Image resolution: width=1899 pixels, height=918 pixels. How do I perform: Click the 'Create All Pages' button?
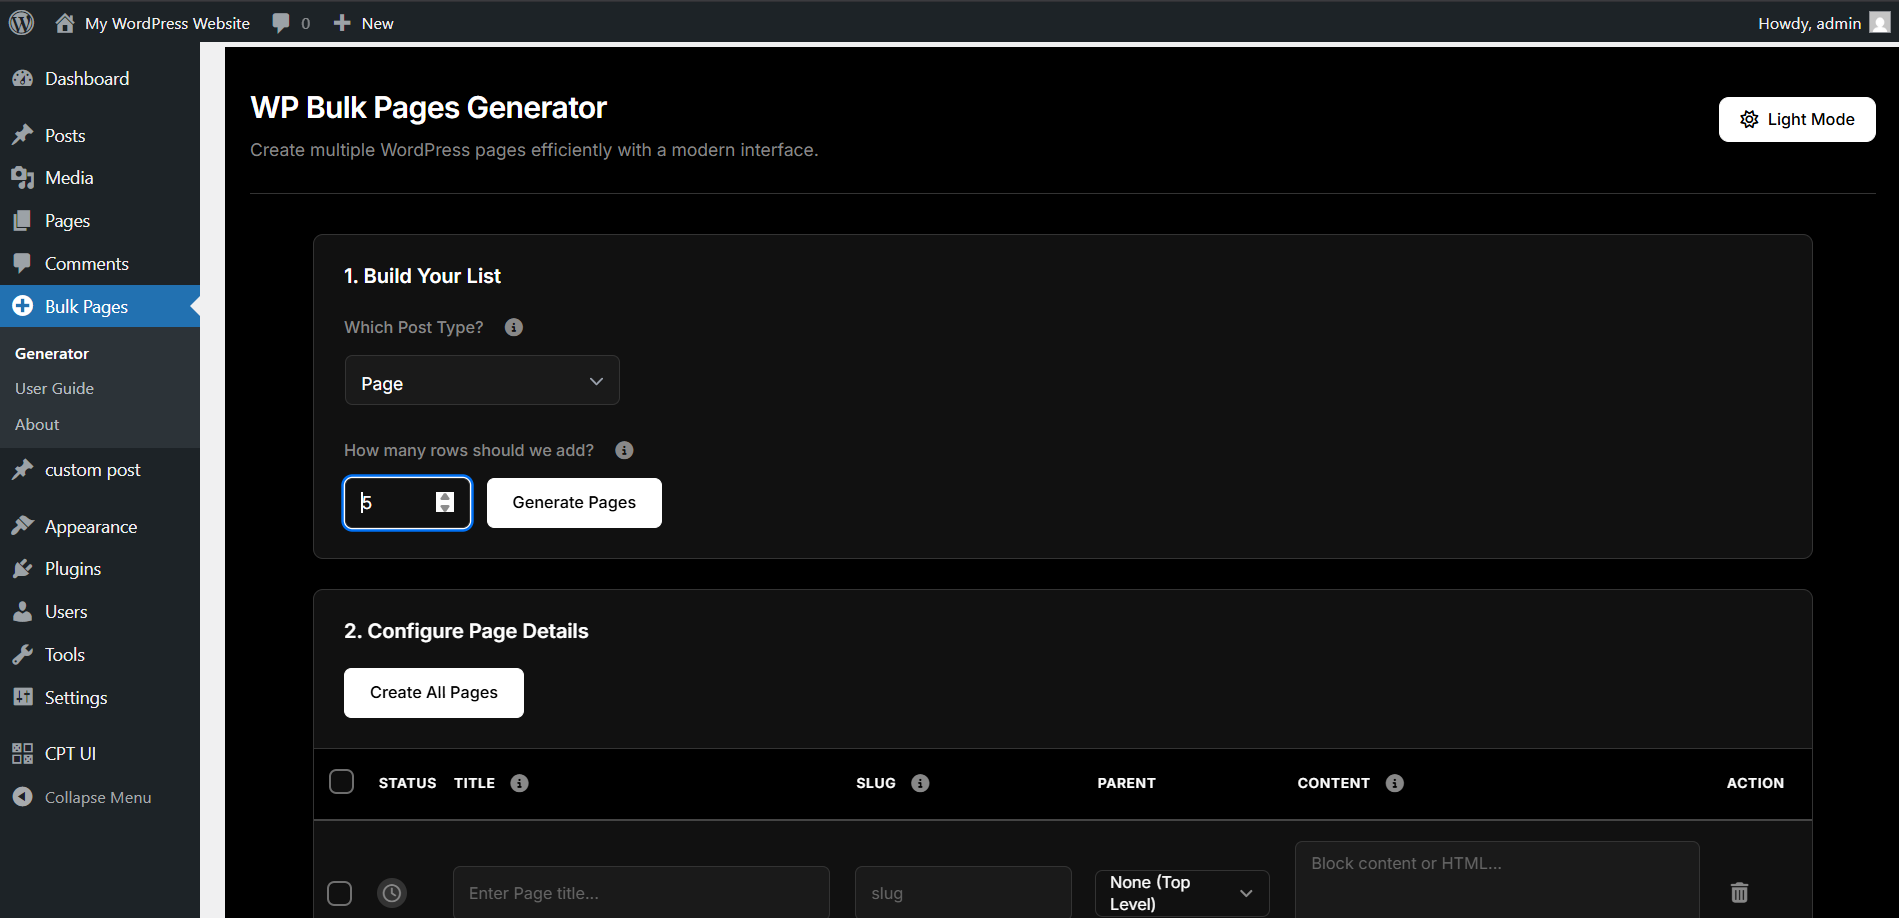[x=433, y=692]
